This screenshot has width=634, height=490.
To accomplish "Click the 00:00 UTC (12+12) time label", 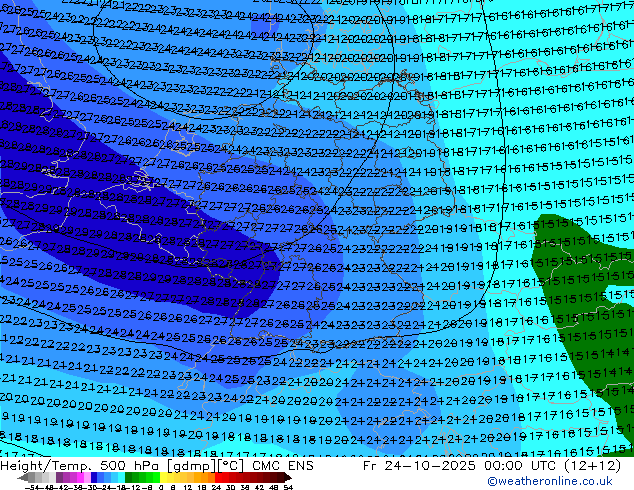I will pos(528,466).
